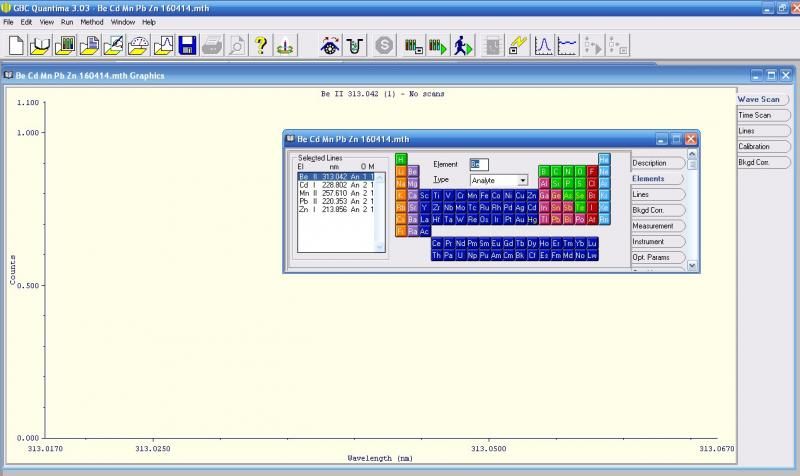Open Bkgd Corr. tab in Graphics window
Viewport: 800px width, 476px height.
763,162
